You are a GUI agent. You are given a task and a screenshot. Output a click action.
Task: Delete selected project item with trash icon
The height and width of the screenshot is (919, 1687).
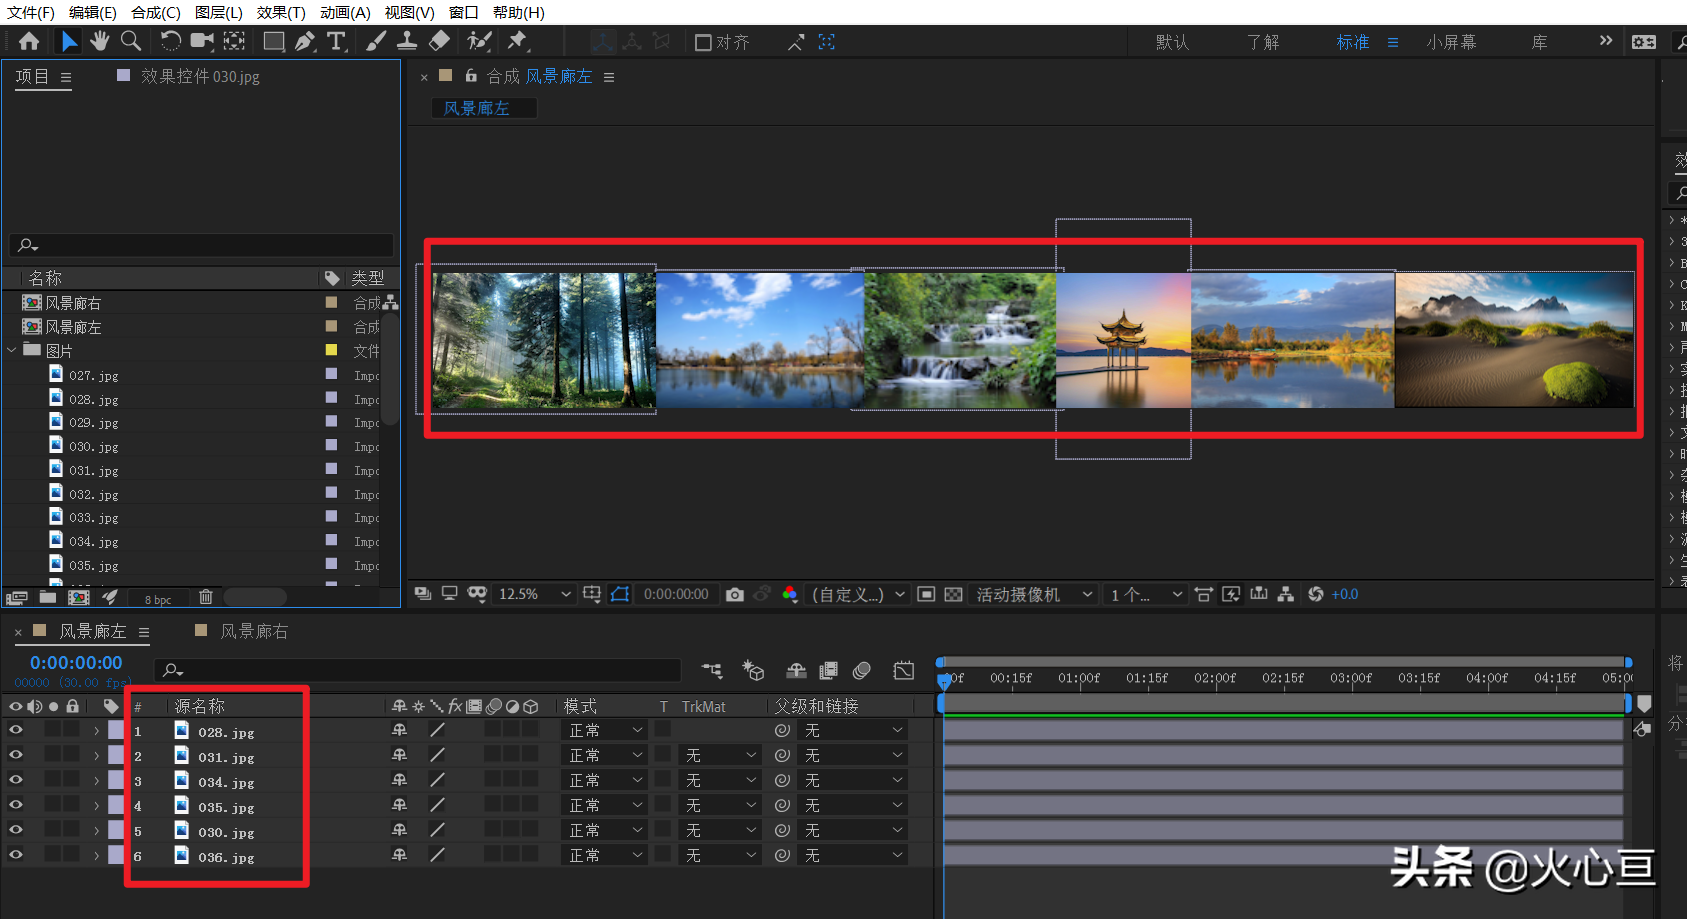click(206, 597)
